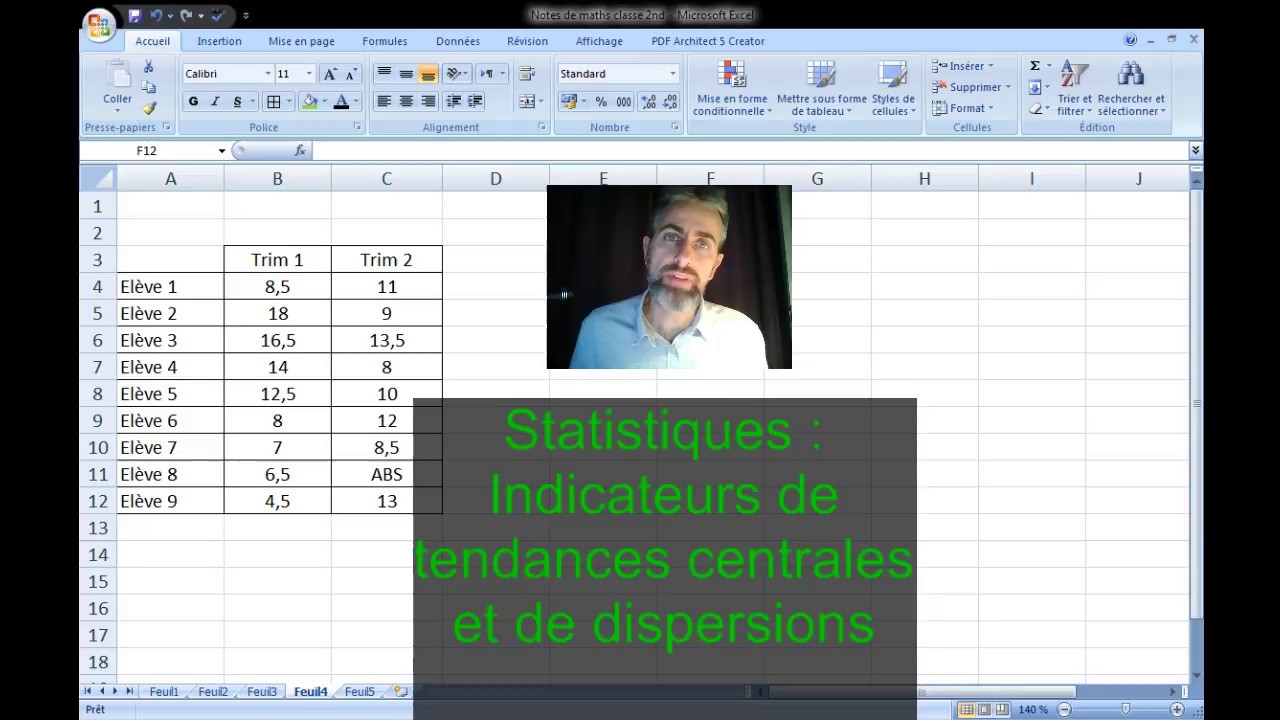Align cell text to the right
1280x720 pixels.
point(428,101)
